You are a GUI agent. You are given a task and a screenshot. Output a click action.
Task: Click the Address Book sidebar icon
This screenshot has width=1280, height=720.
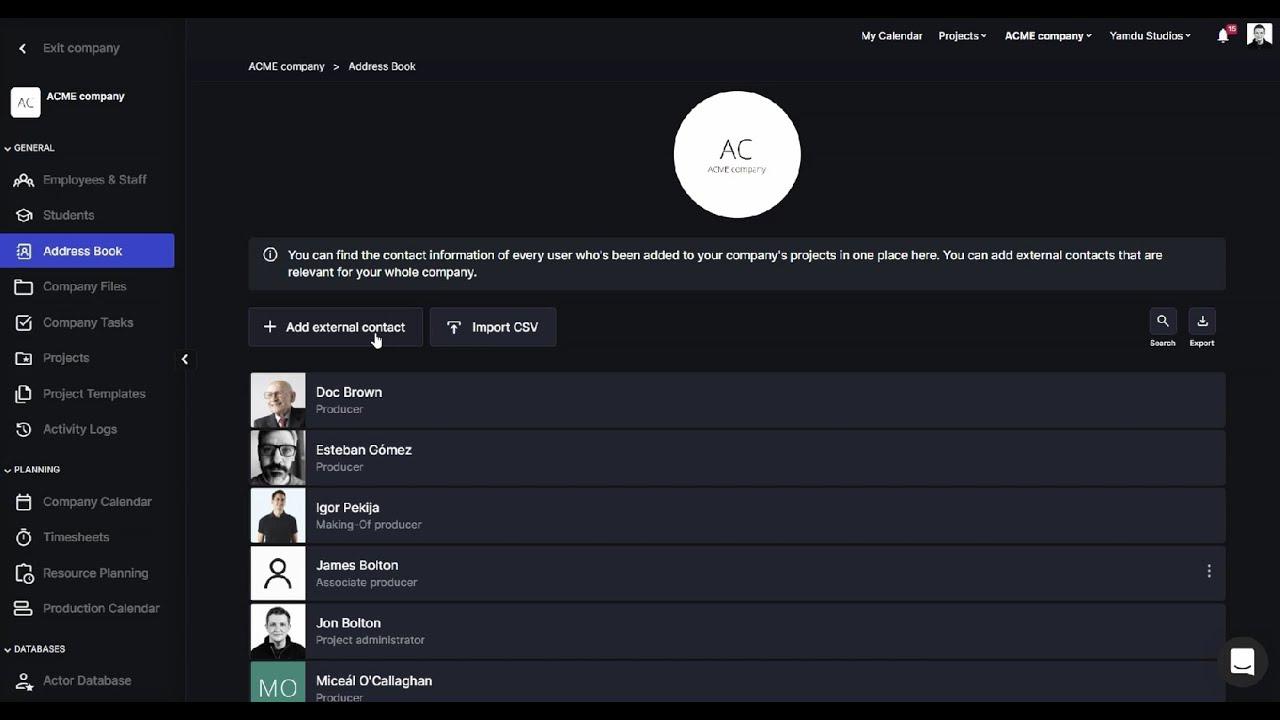[23, 251]
